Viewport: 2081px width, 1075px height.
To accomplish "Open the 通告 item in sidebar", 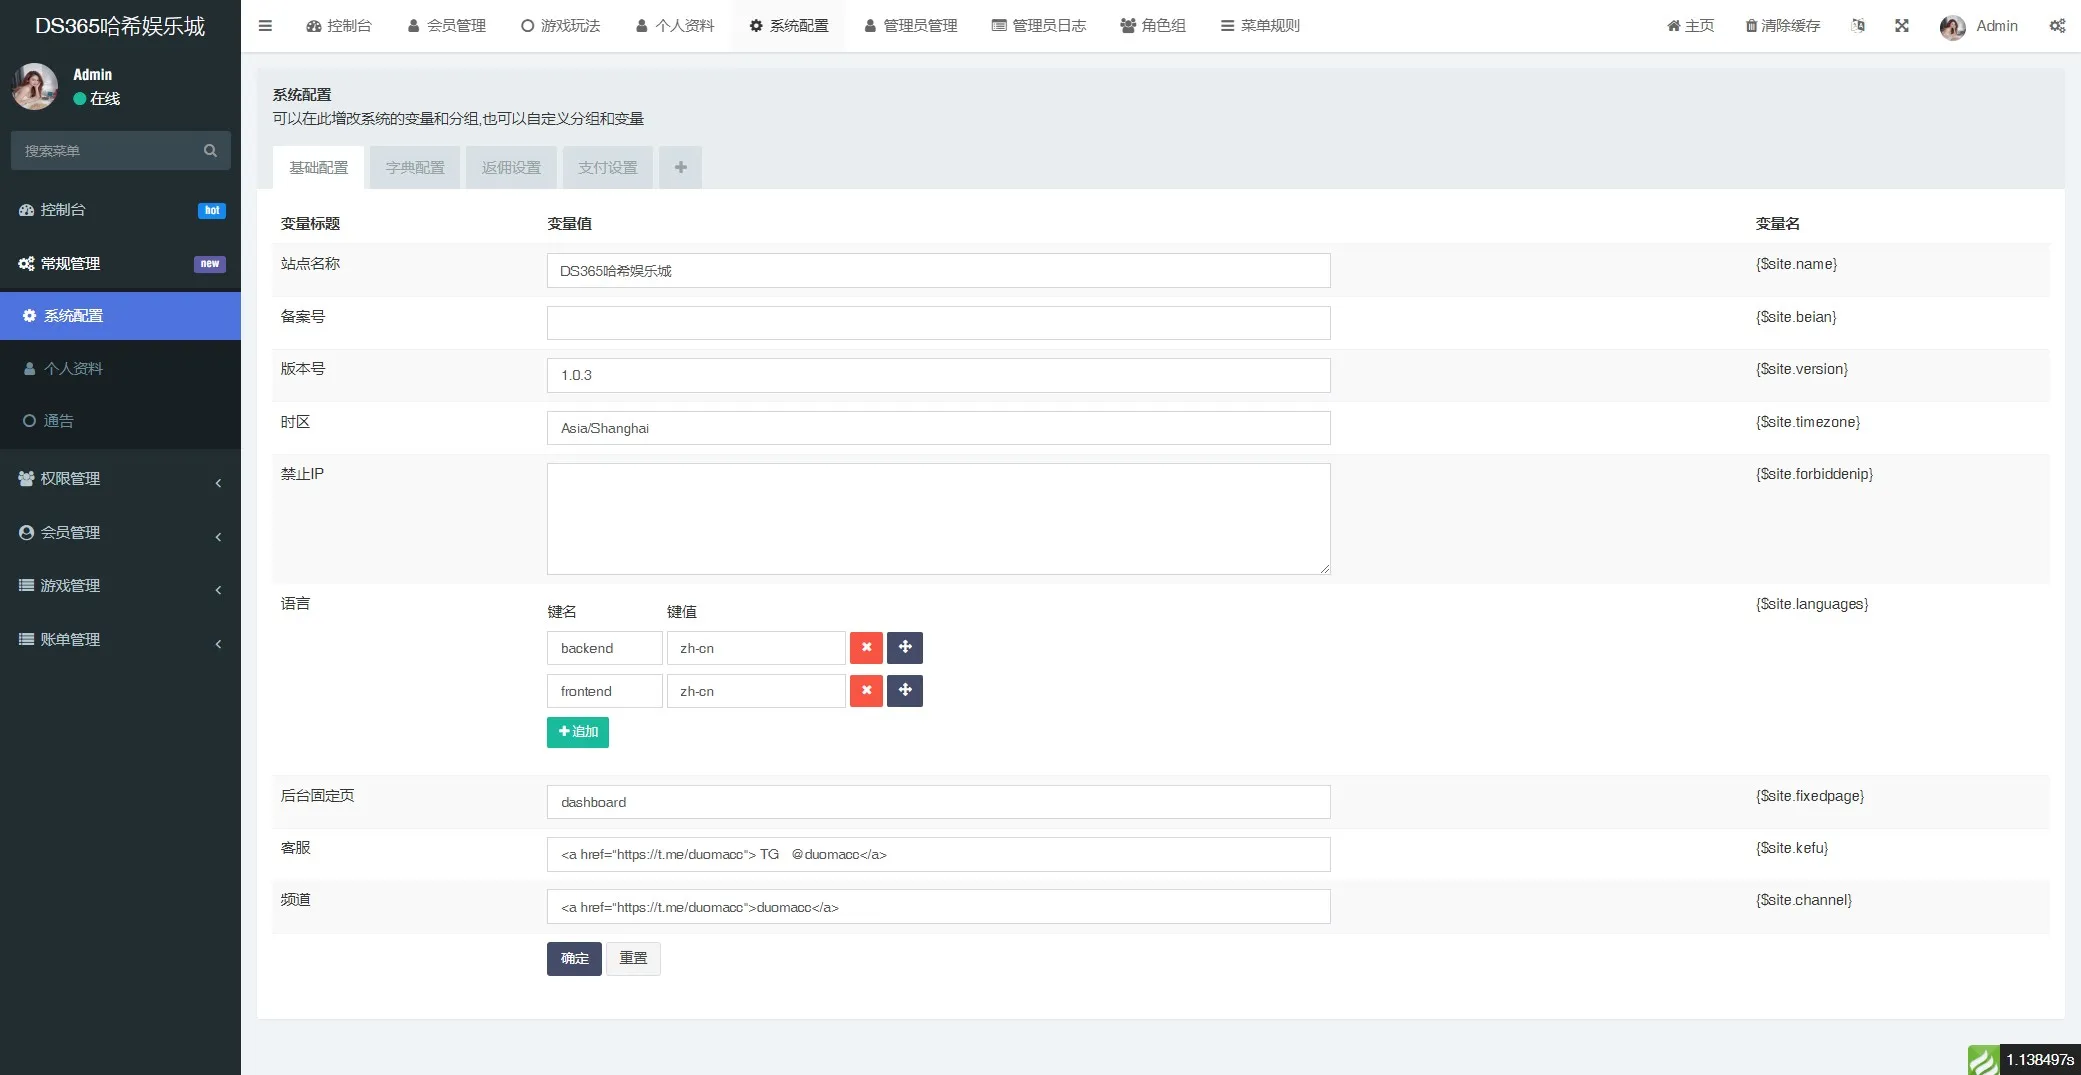I will [58, 421].
